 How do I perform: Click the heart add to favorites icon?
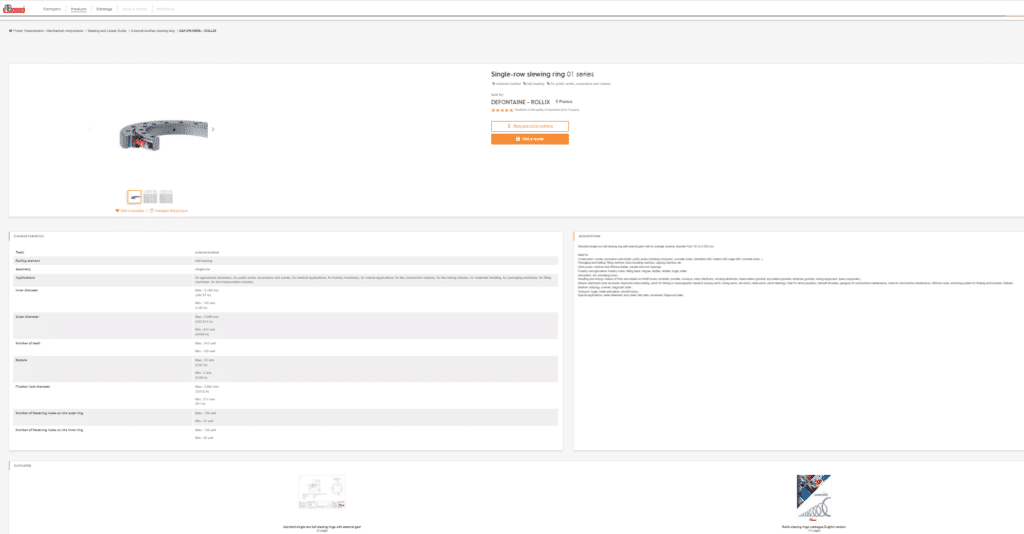point(118,211)
